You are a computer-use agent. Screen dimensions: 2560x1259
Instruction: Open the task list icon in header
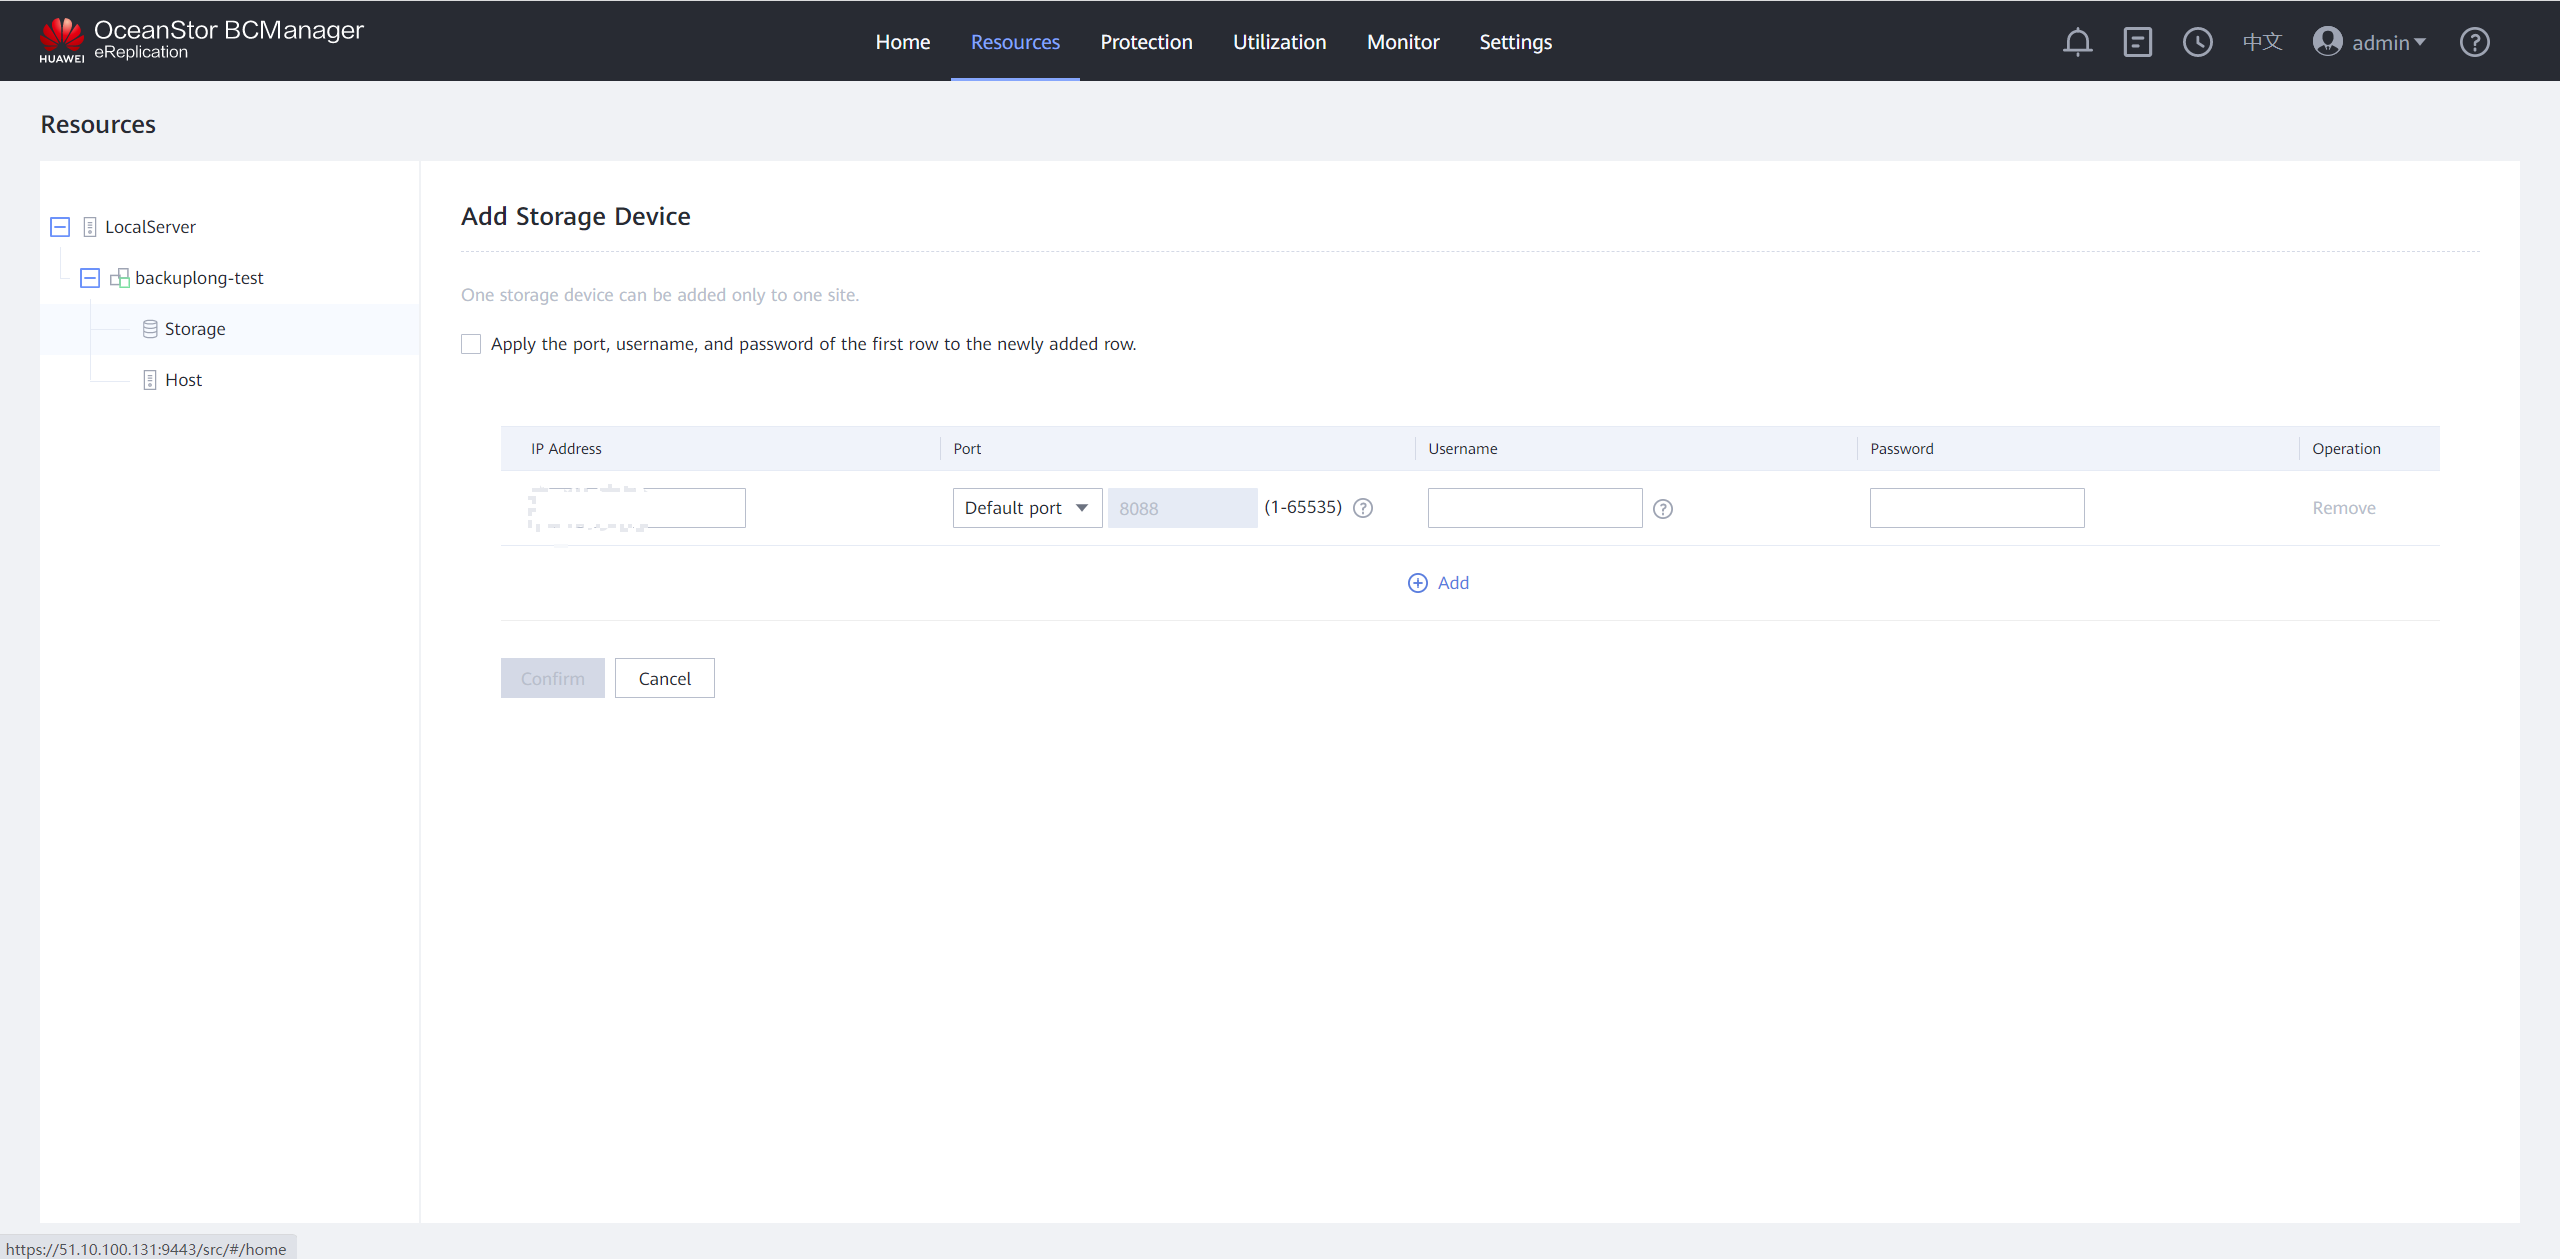2137,42
